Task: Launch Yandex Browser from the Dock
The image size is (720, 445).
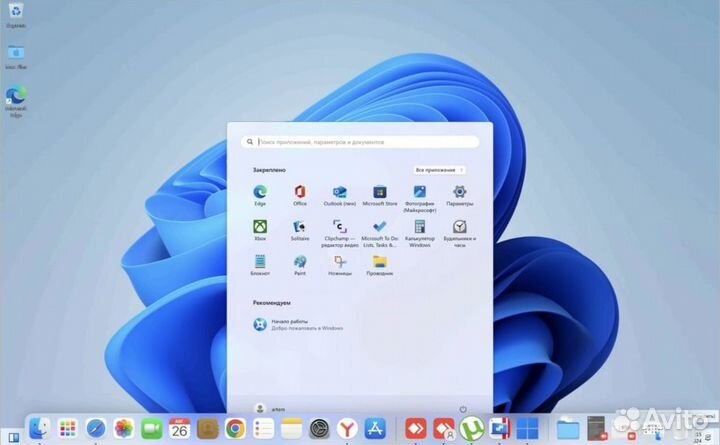Action: 347,429
